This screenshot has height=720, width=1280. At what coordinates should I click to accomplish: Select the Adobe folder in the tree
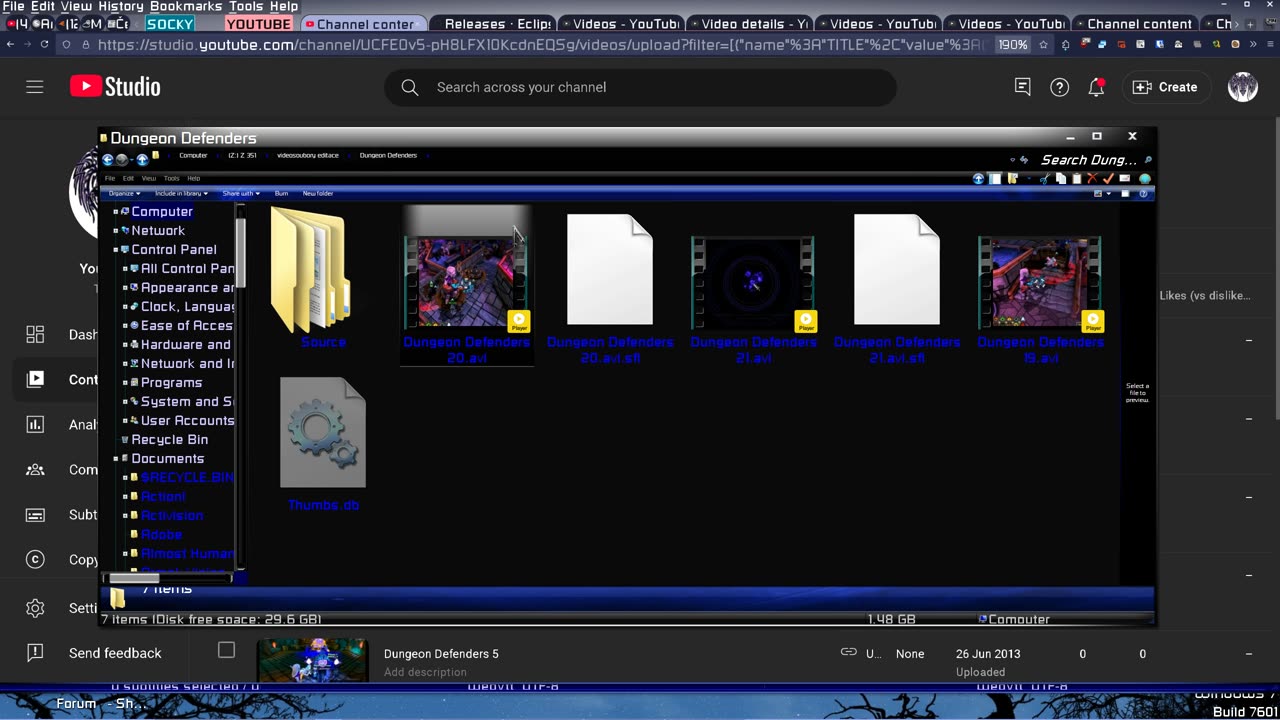[161, 534]
